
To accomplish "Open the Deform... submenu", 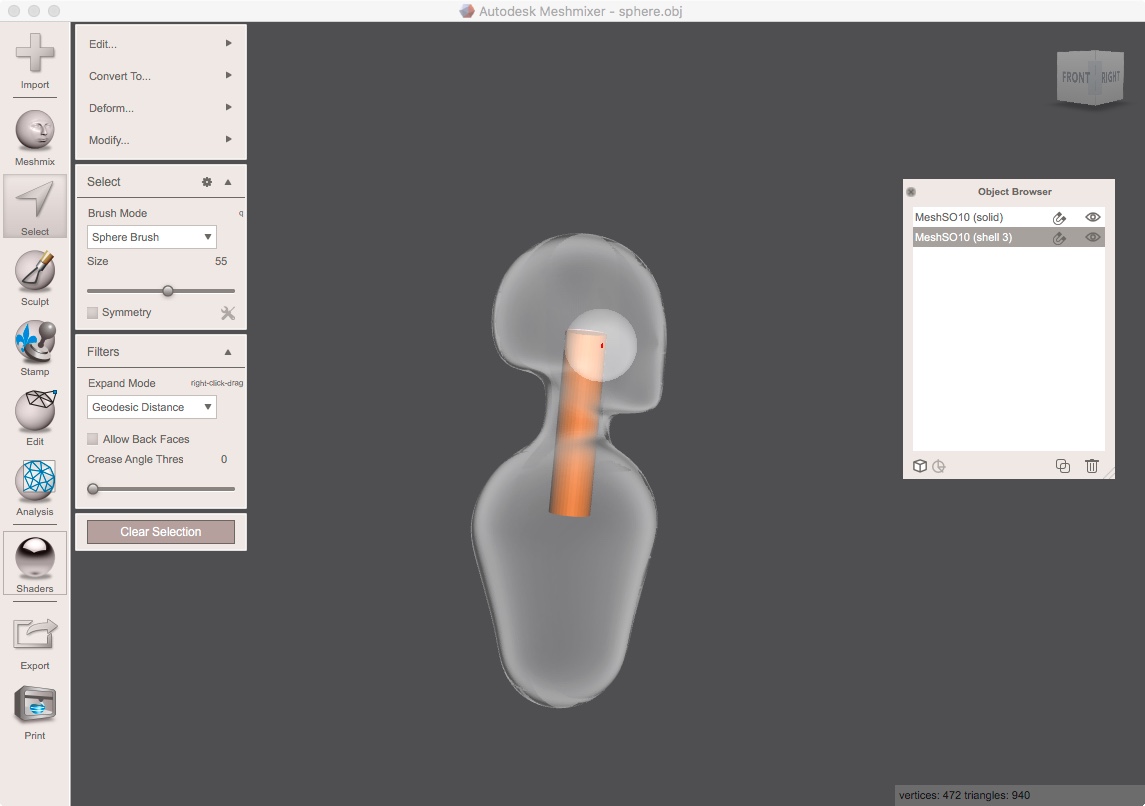I will [x=161, y=108].
